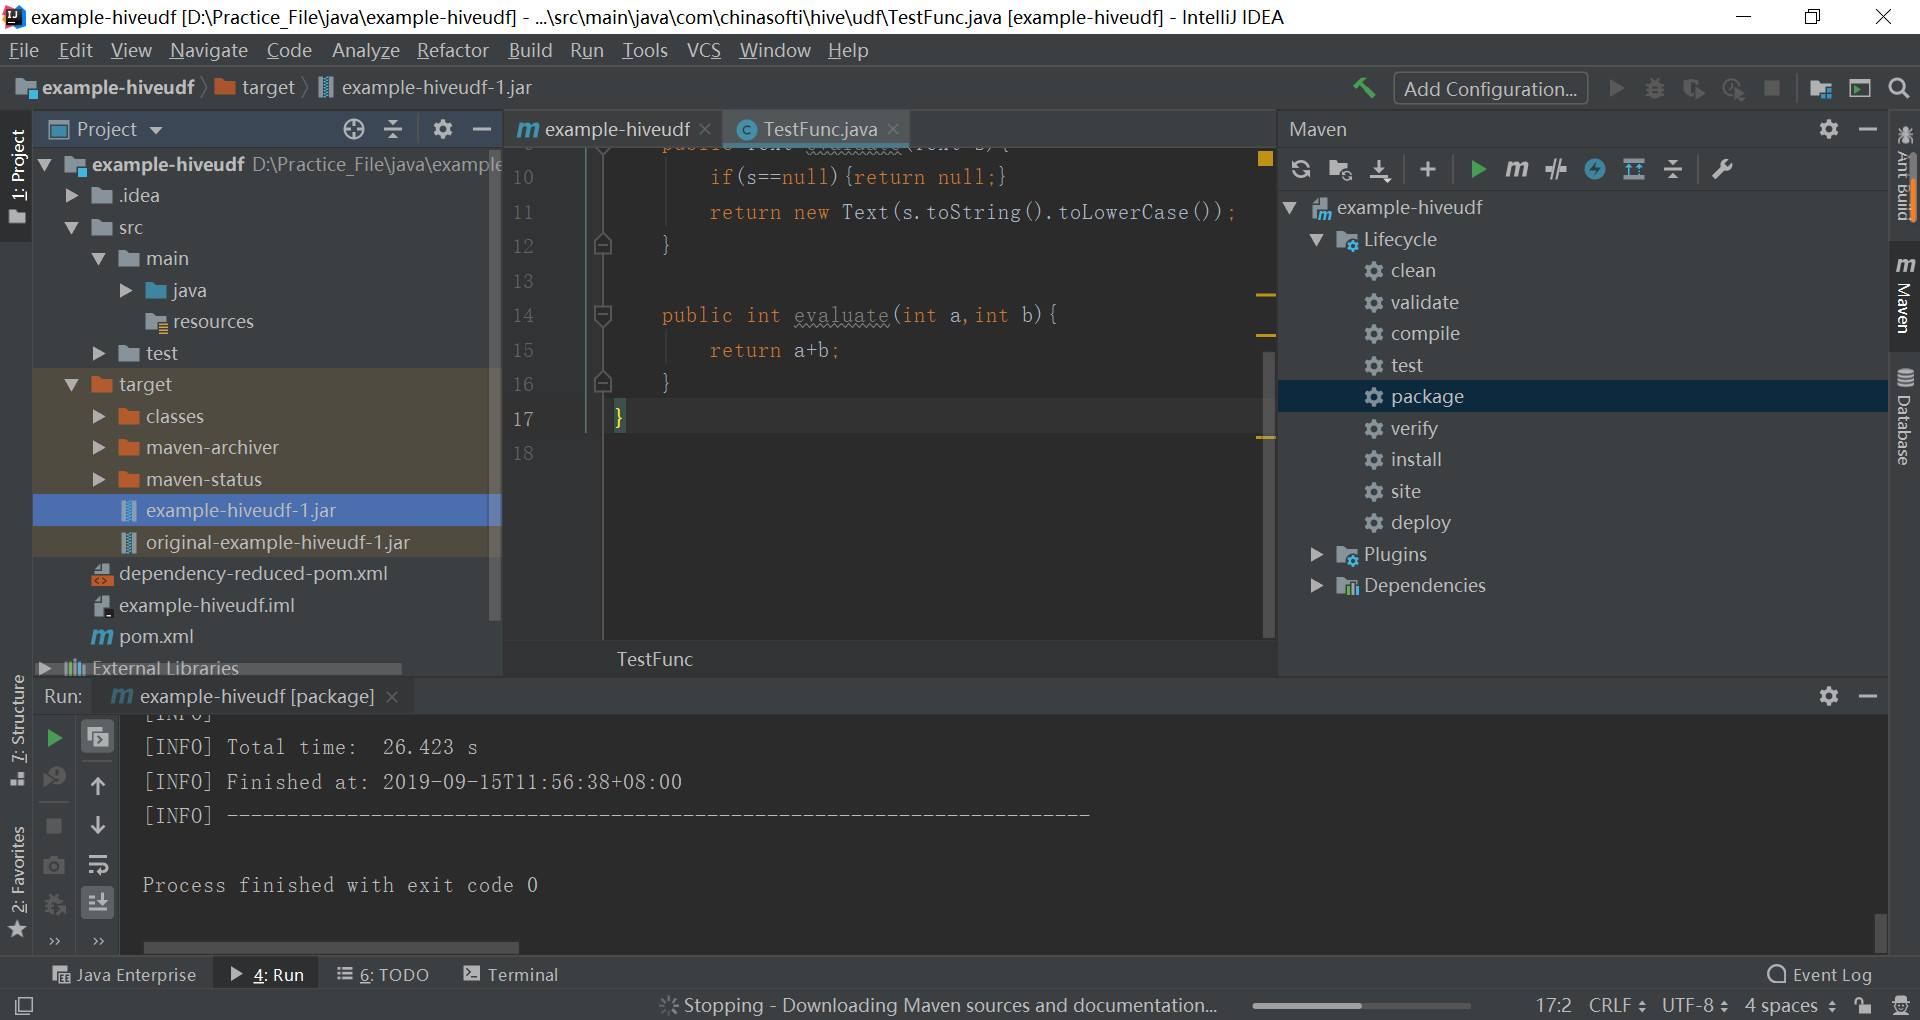Toggle soft-wrap in Run console
Image resolution: width=1920 pixels, height=1020 pixels.
coord(98,865)
